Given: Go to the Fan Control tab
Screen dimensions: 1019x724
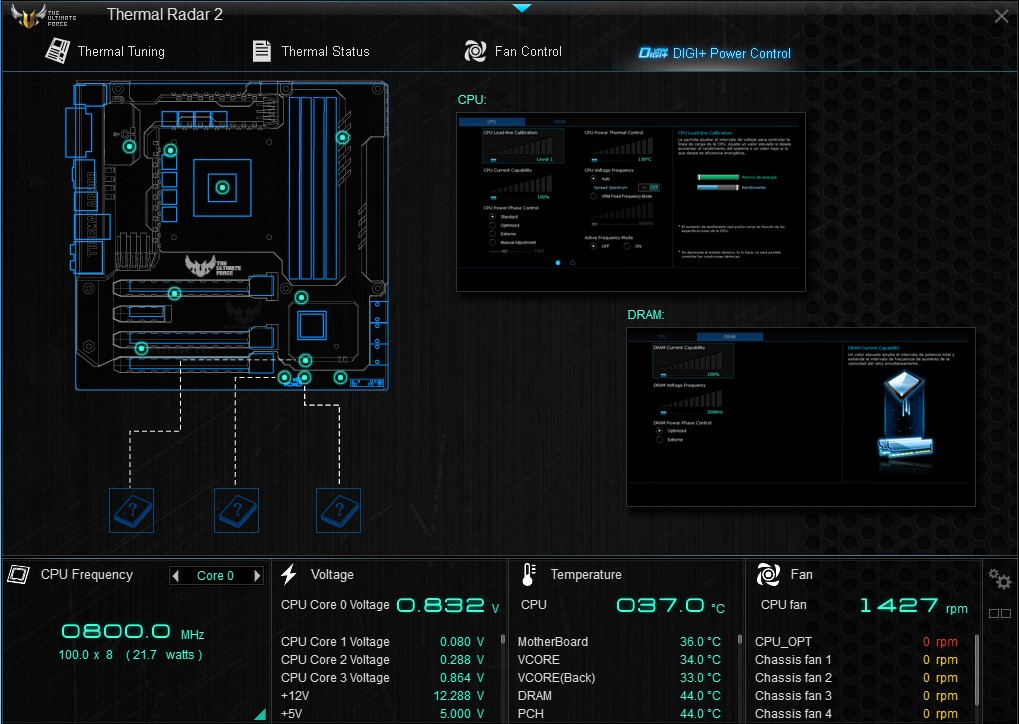Looking at the screenshot, I should pos(513,51).
